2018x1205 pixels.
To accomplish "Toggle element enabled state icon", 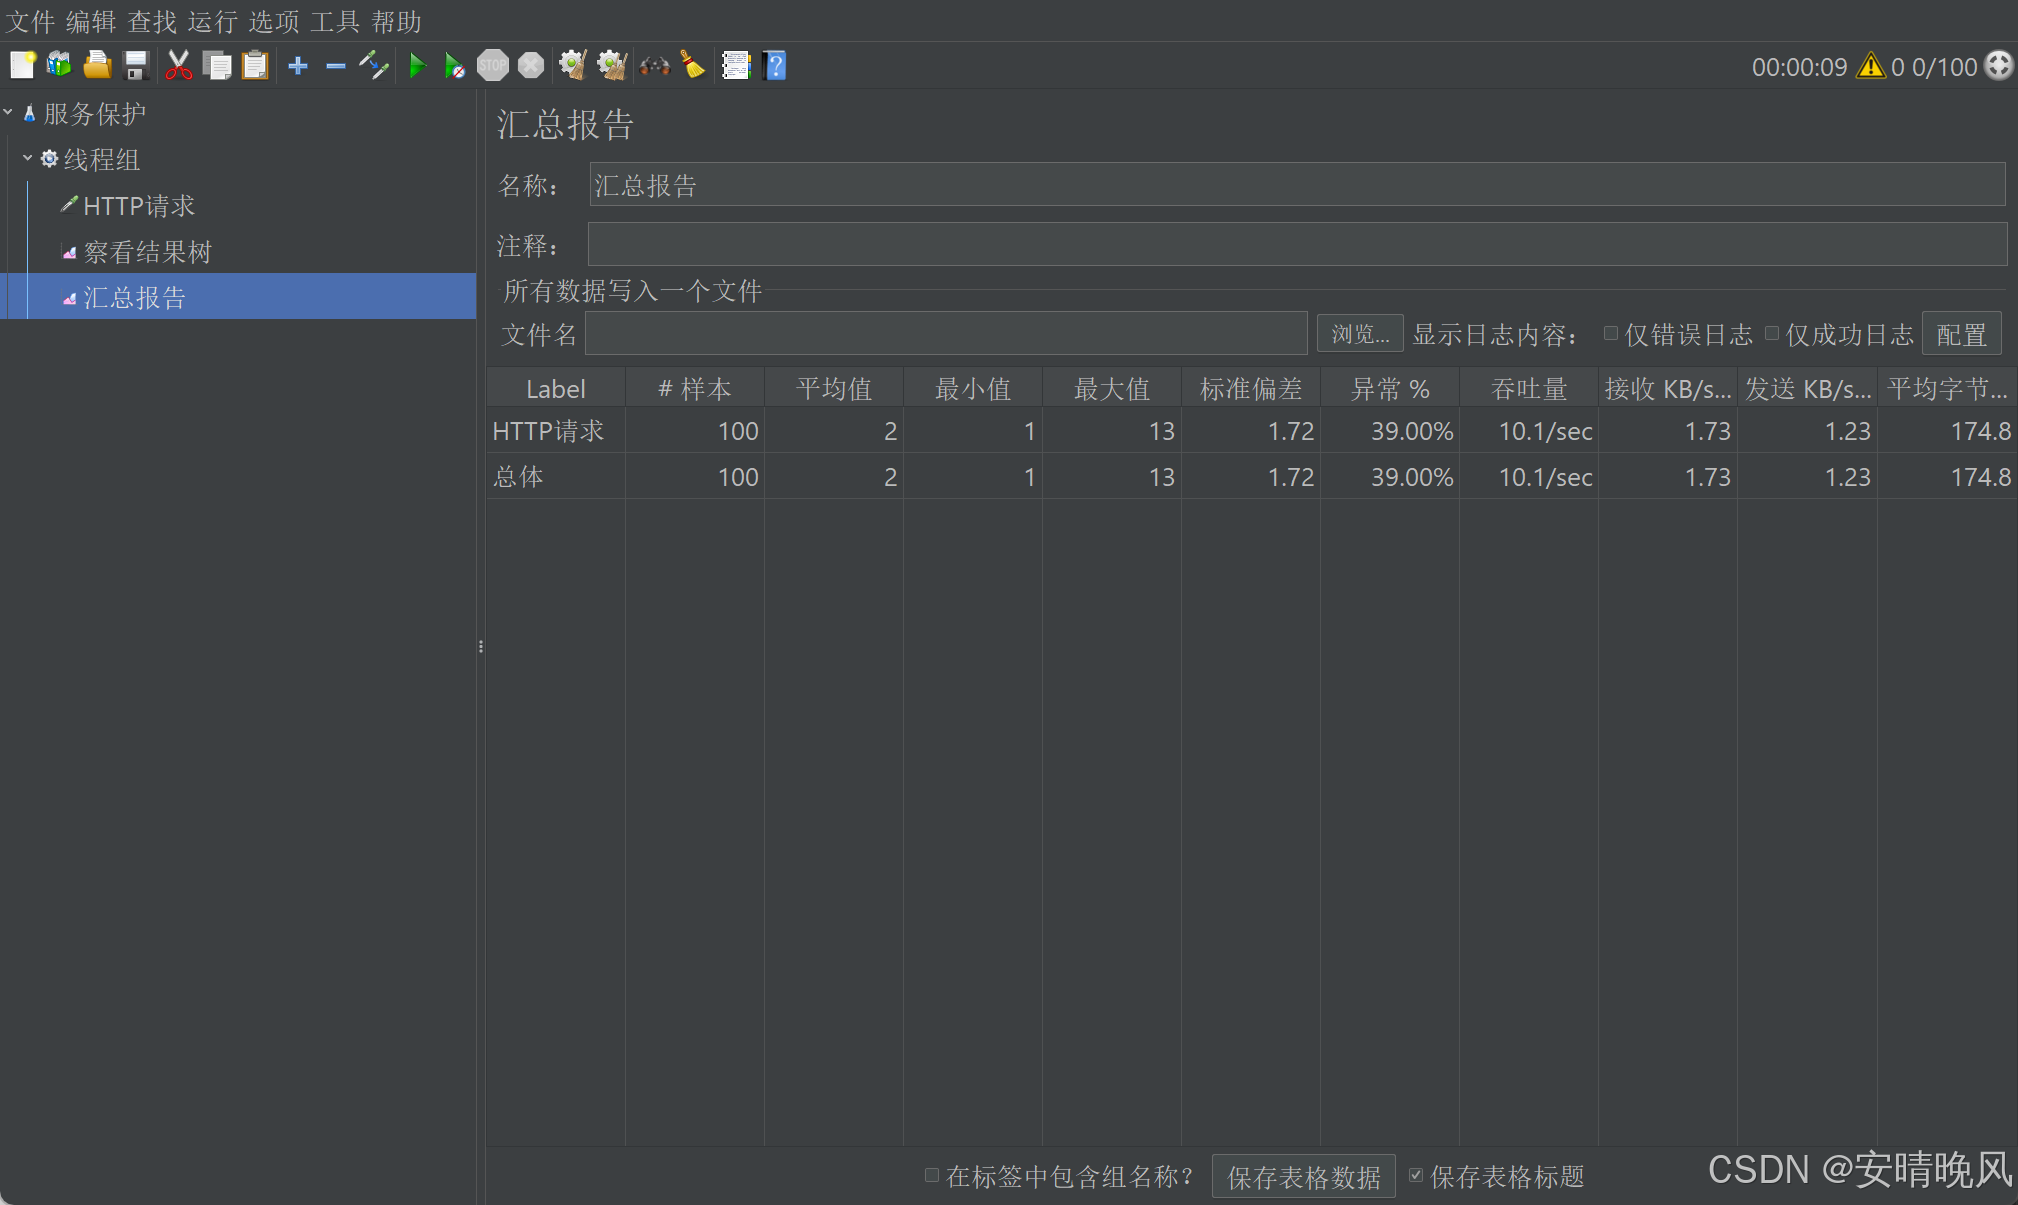I will point(374,66).
